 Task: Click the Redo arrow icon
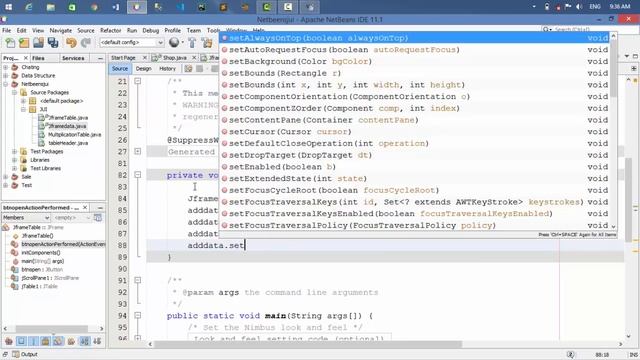tap(86, 42)
